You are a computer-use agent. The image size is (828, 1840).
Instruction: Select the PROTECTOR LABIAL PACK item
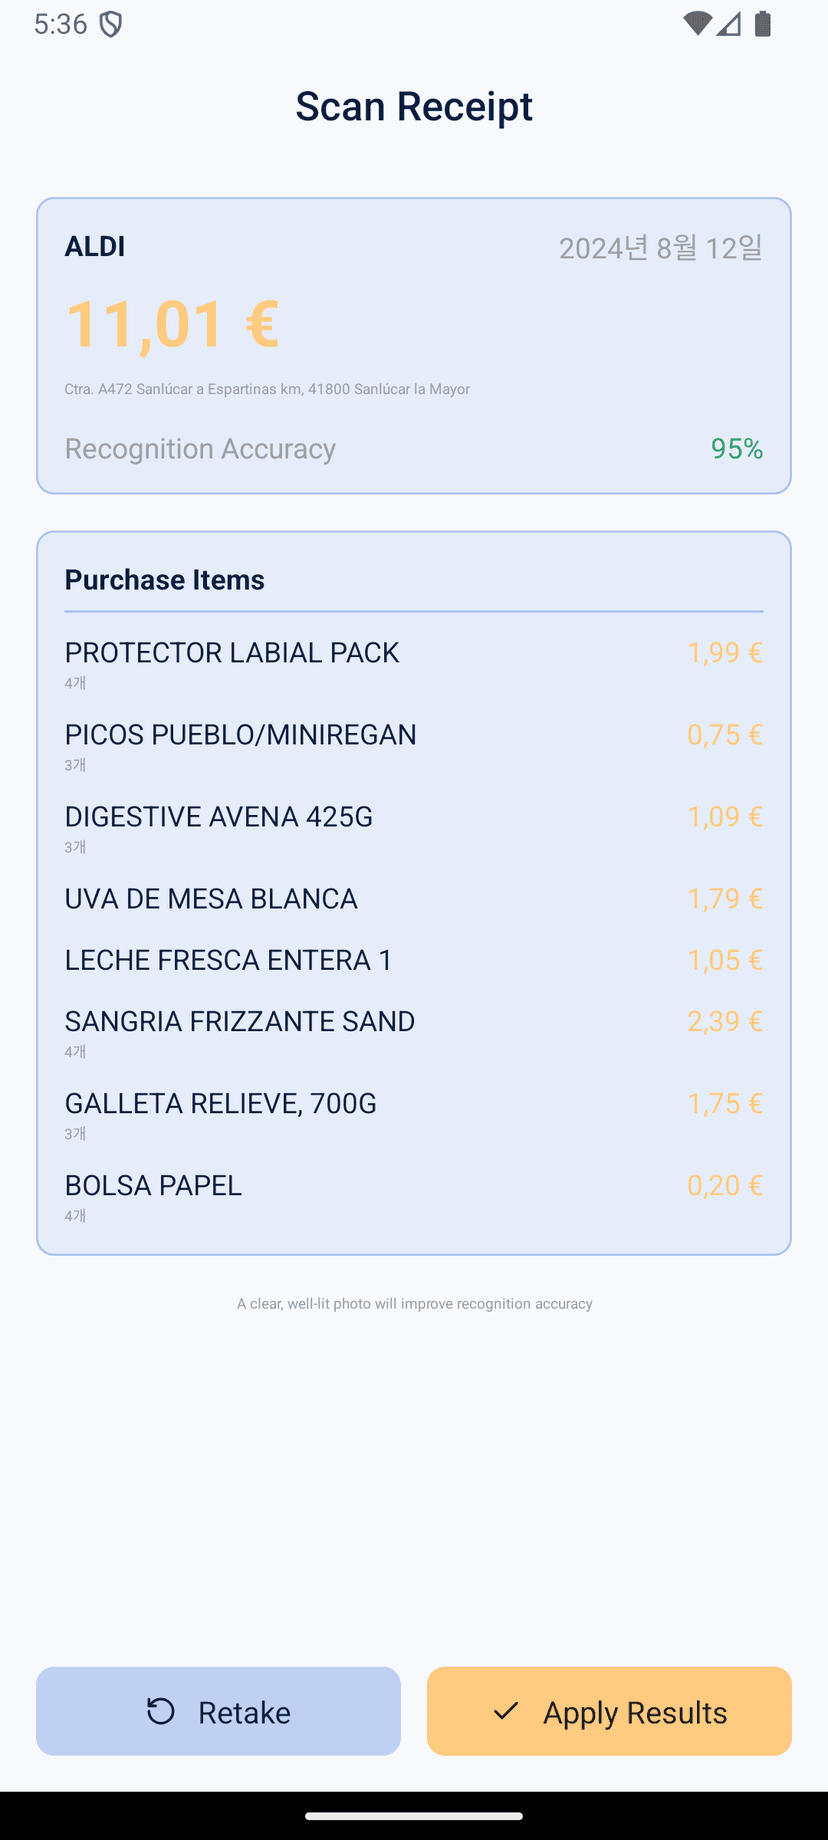click(414, 664)
